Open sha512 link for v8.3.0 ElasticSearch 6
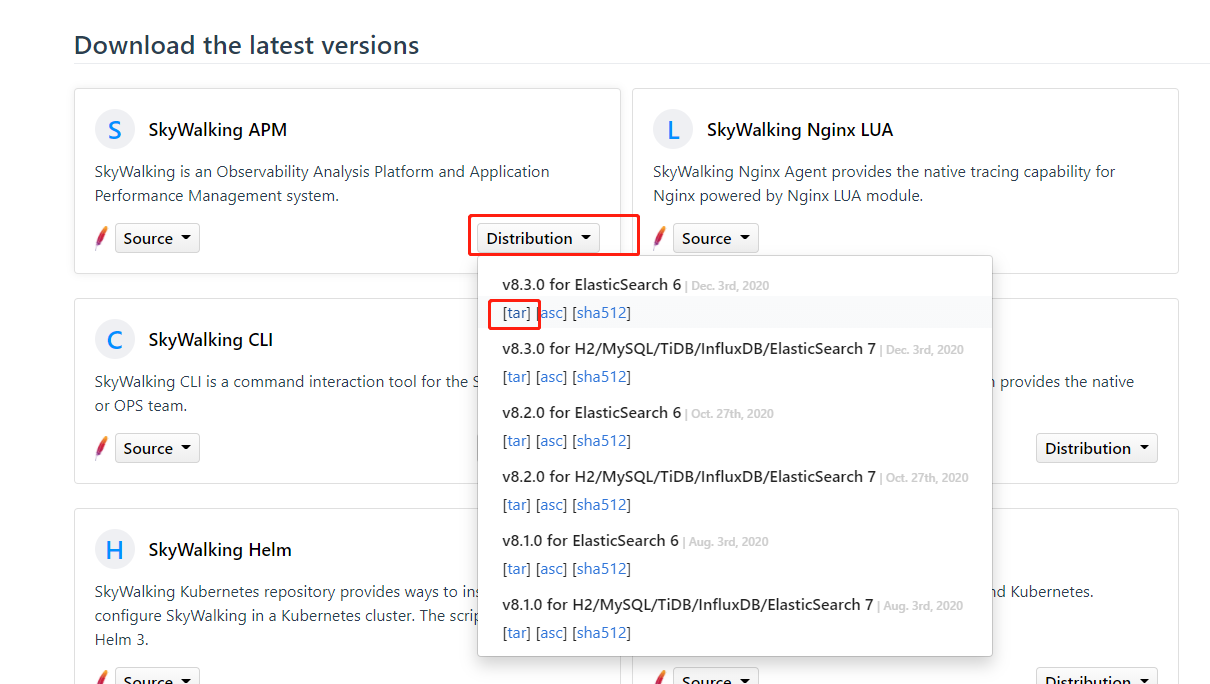 pyautogui.click(x=601, y=313)
